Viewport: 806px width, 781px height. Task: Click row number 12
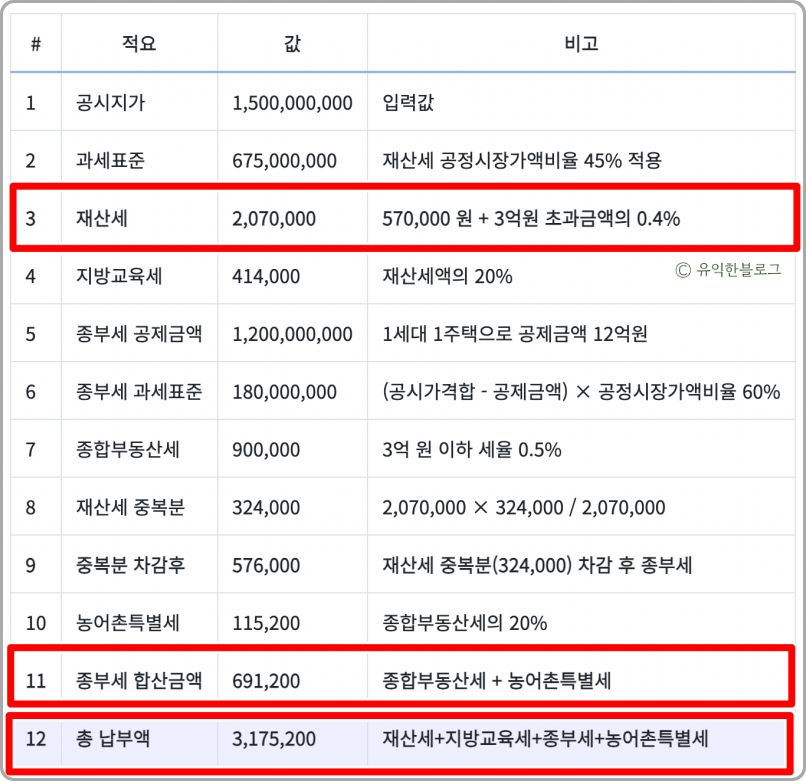(x=35, y=739)
